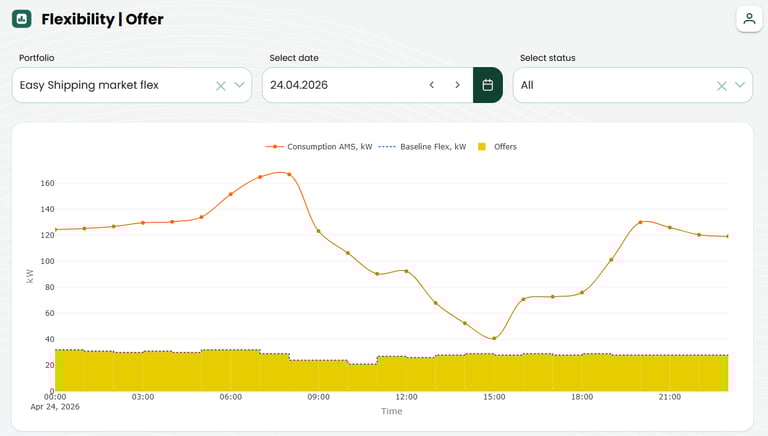Click the consumption data point at 00:00
This screenshot has height=436, width=768.
click(x=56, y=229)
